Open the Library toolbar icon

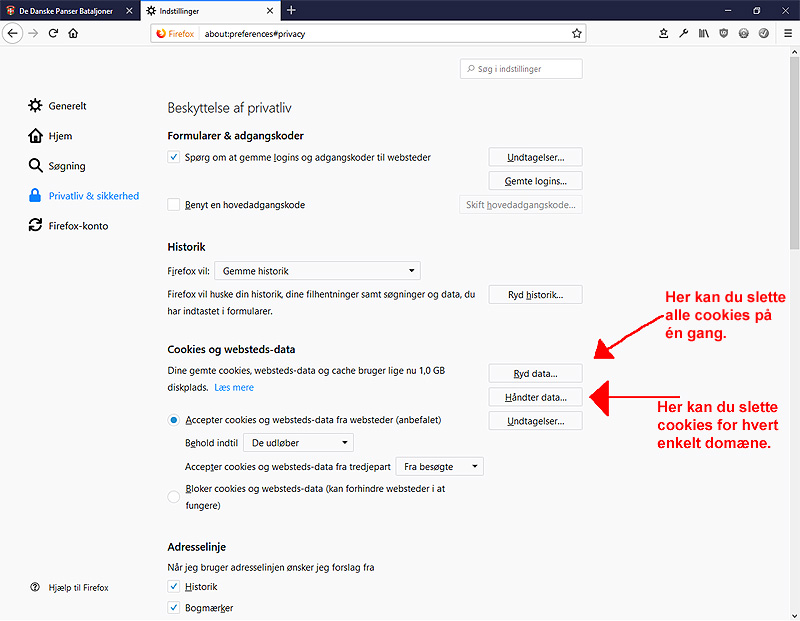[x=704, y=33]
